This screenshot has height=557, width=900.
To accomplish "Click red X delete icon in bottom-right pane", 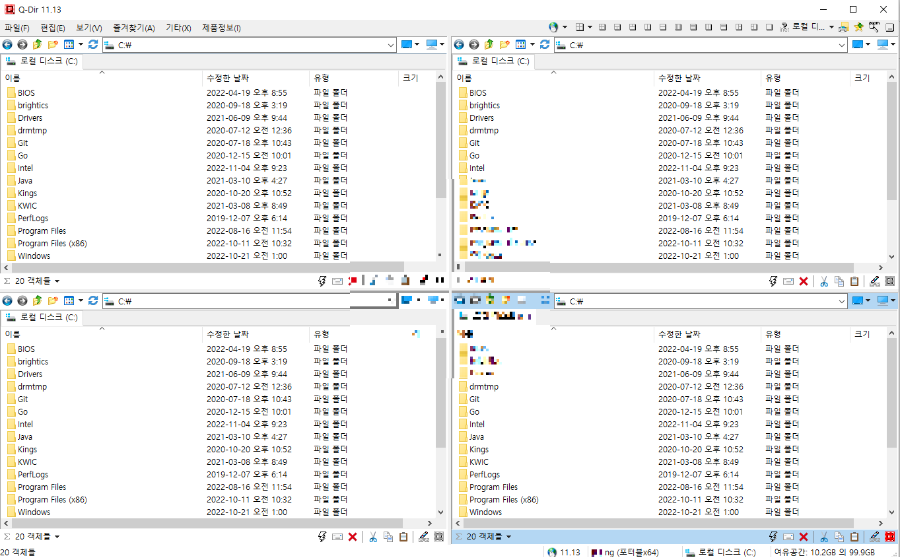I will (804, 537).
